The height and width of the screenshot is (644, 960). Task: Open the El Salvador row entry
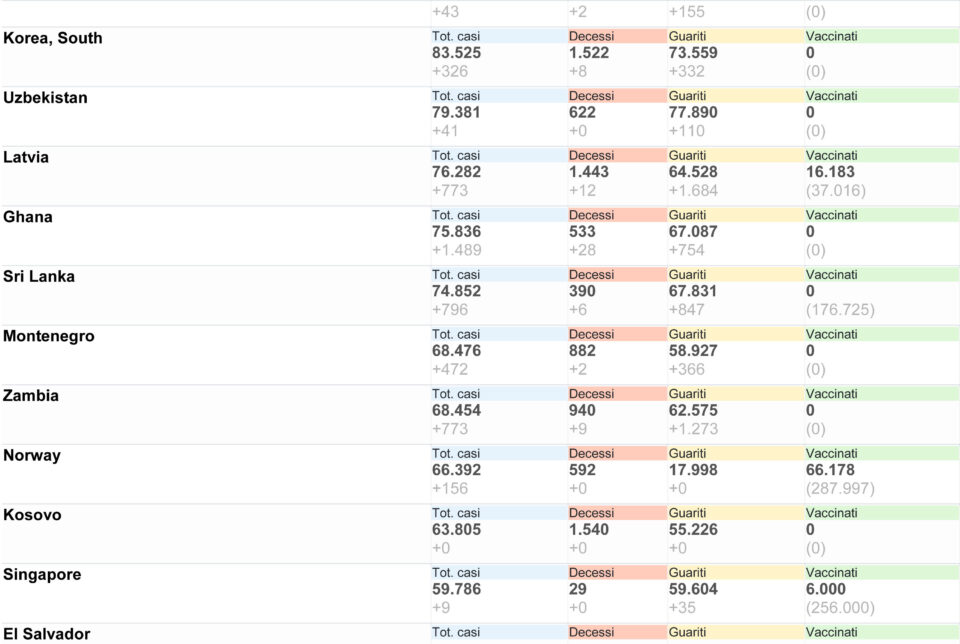coord(47,634)
